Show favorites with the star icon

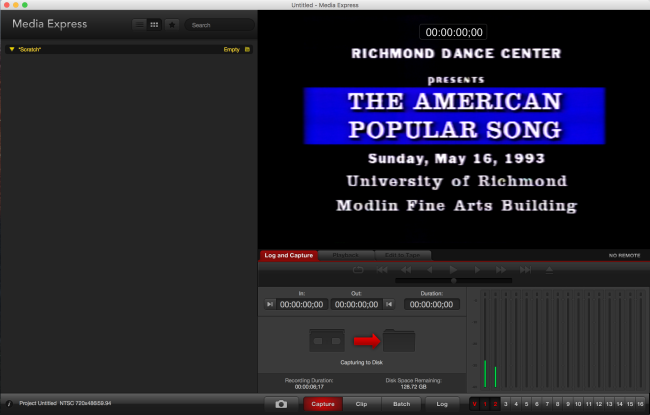172,25
